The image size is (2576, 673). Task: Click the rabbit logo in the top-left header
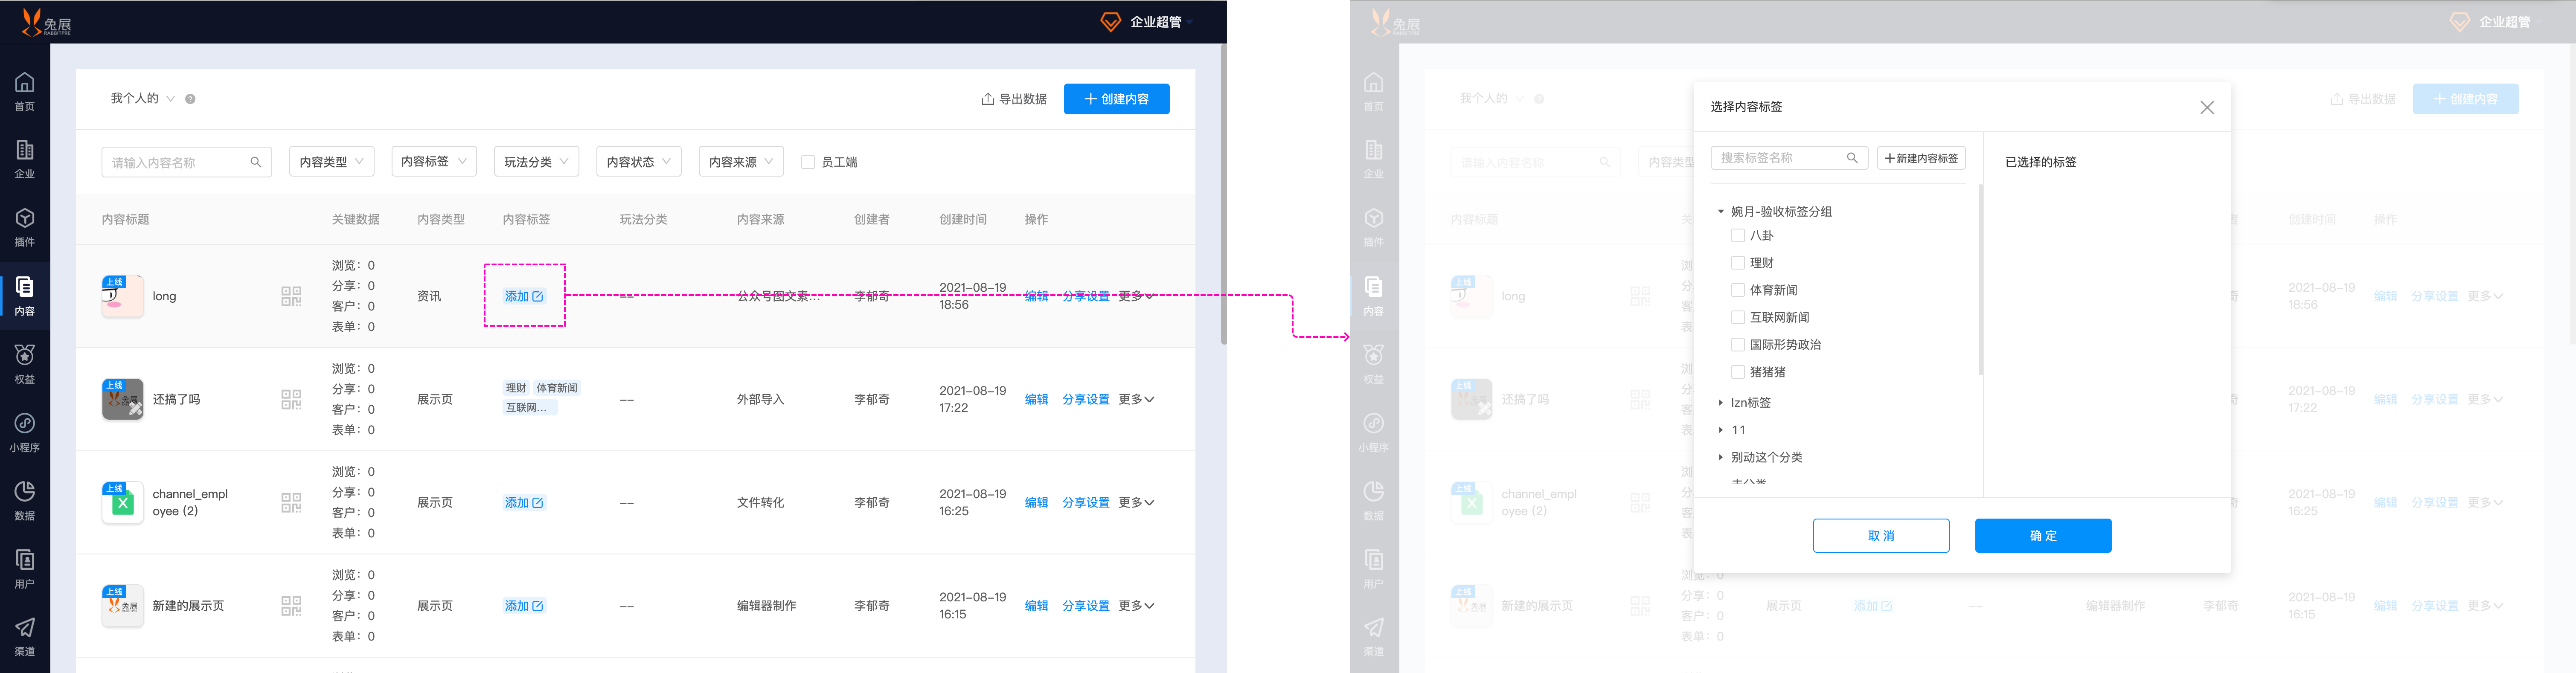click(46, 22)
